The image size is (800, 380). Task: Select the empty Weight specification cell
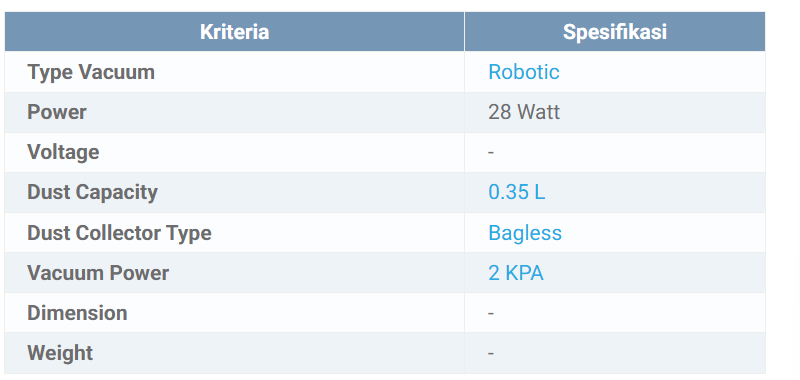[x=615, y=353]
